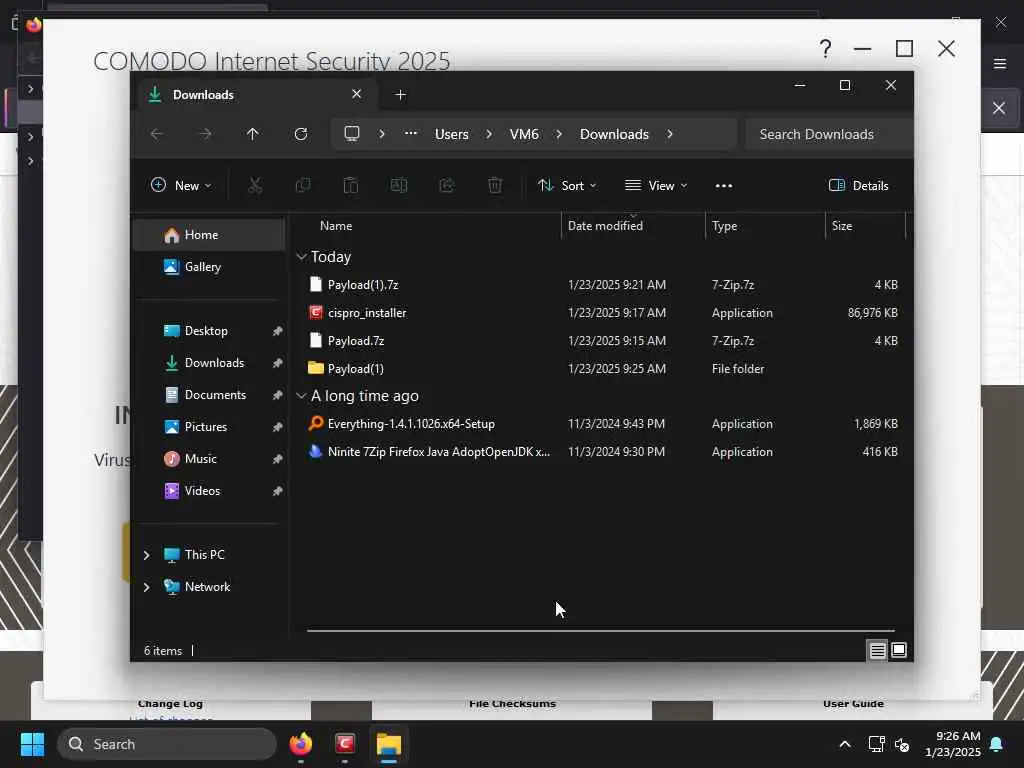Click the Rename icon in toolbar

[x=399, y=185]
